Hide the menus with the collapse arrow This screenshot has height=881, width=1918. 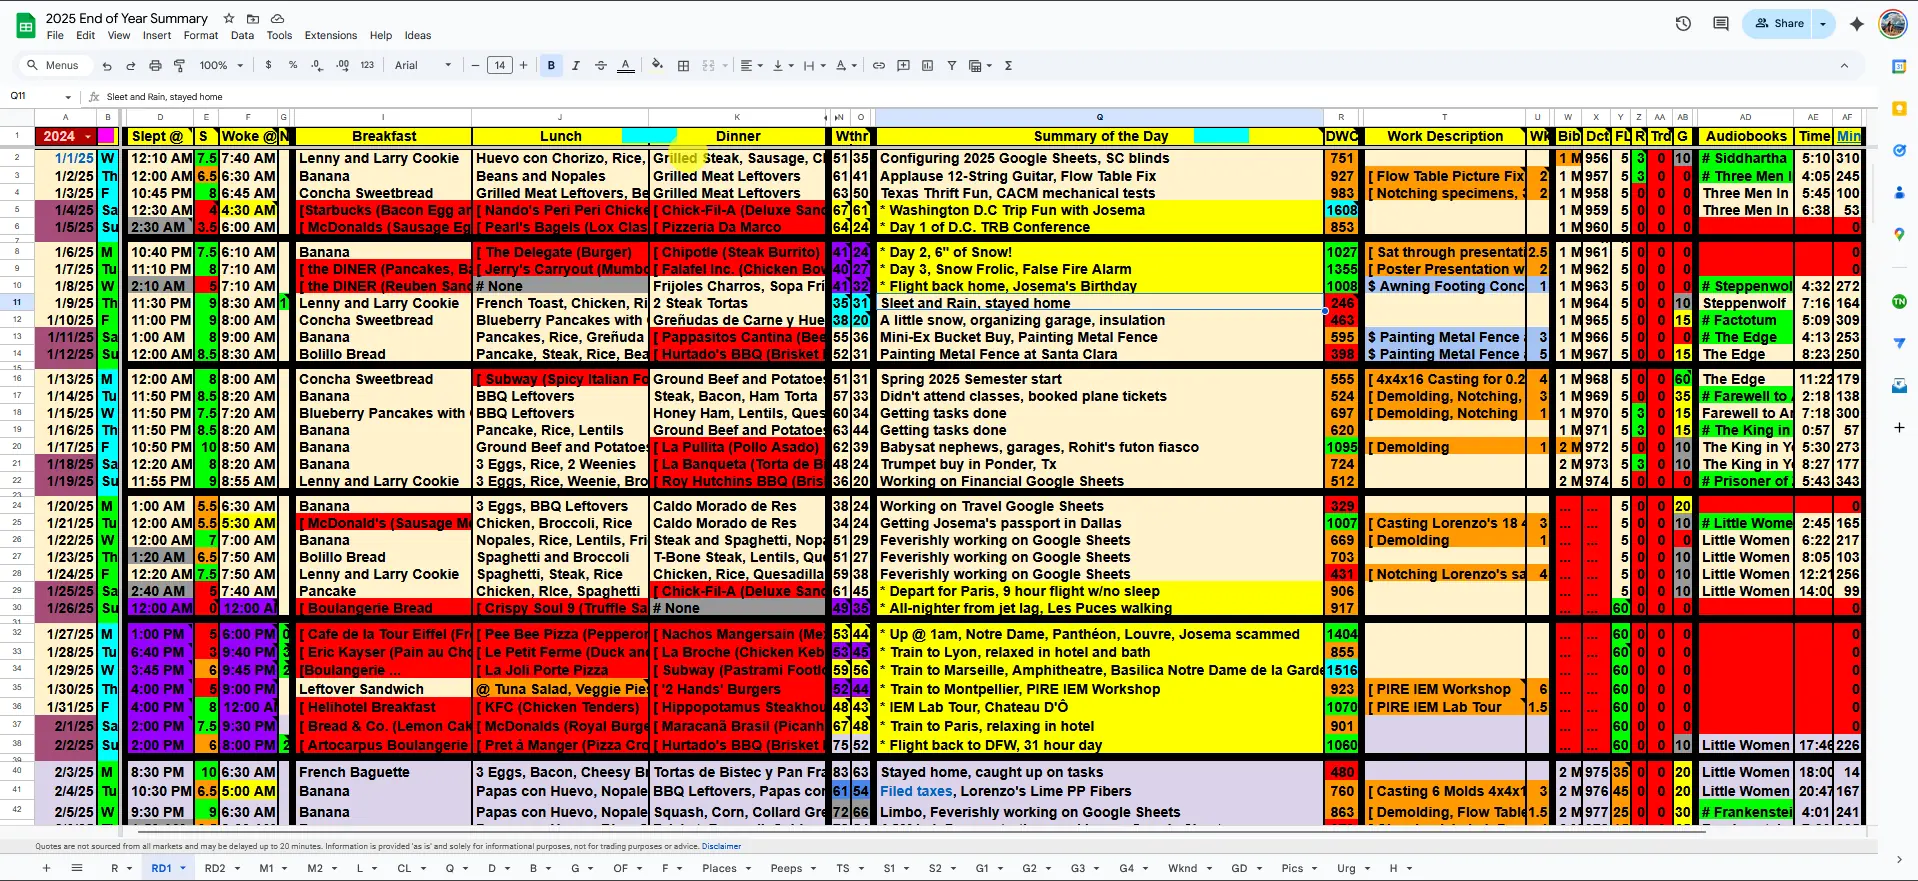(x=1844, y=66)
